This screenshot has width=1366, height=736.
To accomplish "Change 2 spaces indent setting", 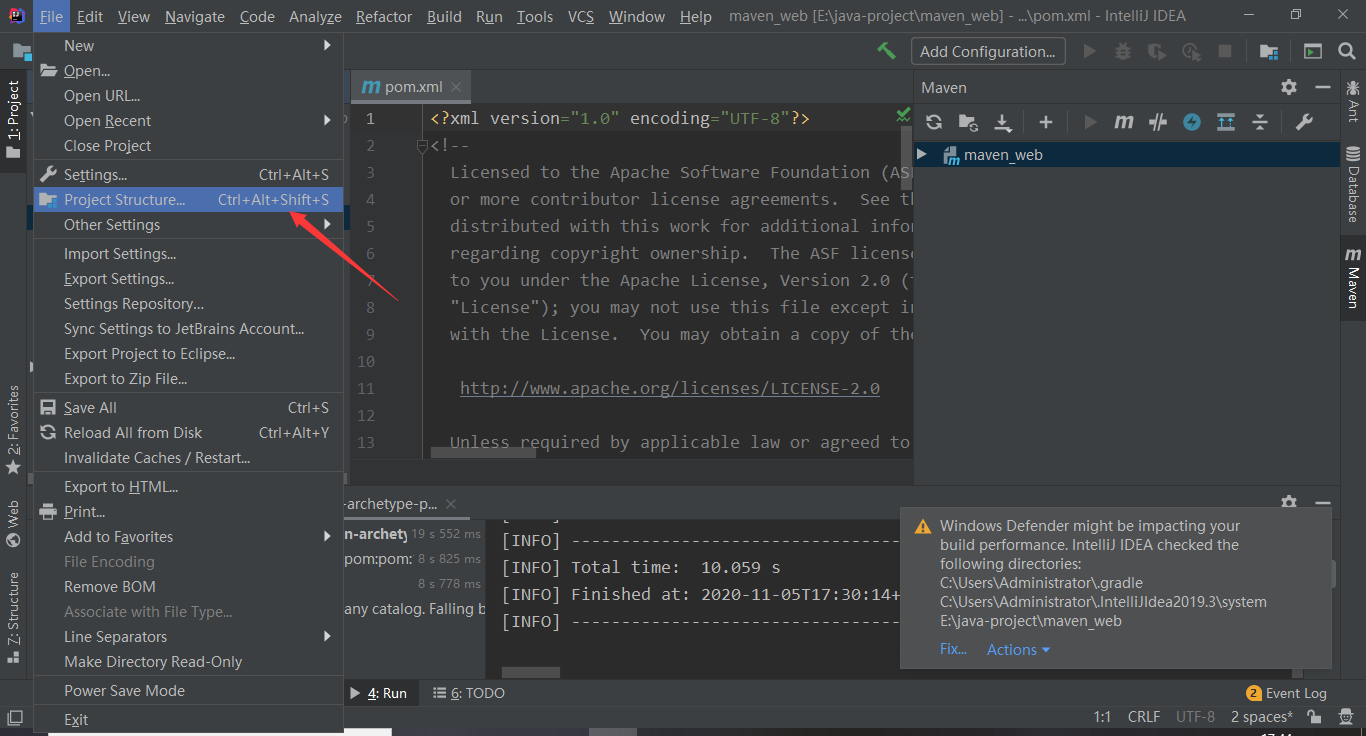I will pos(1261,717).
